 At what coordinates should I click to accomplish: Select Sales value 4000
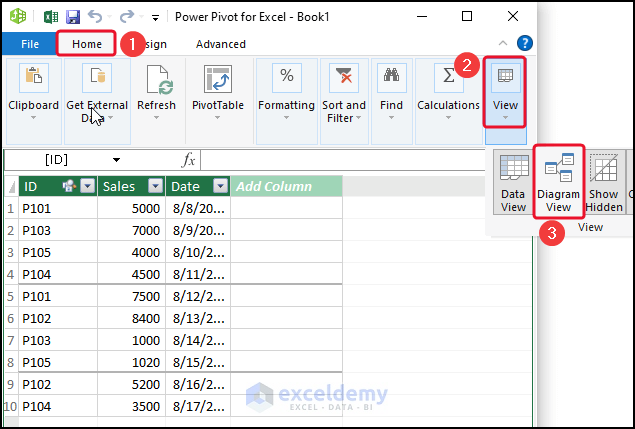132,252
